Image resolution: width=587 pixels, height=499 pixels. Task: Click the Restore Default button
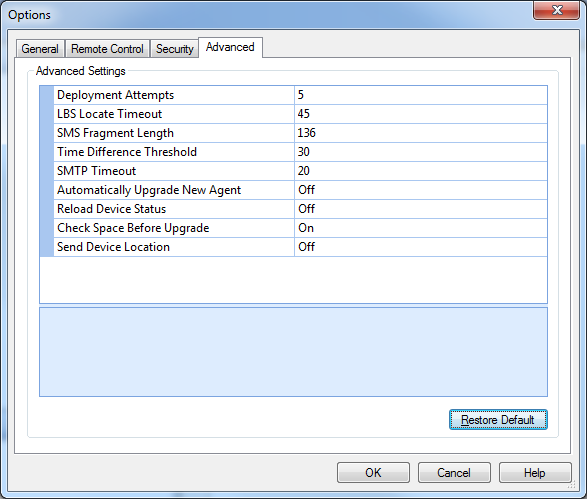(x=498, y=420)
